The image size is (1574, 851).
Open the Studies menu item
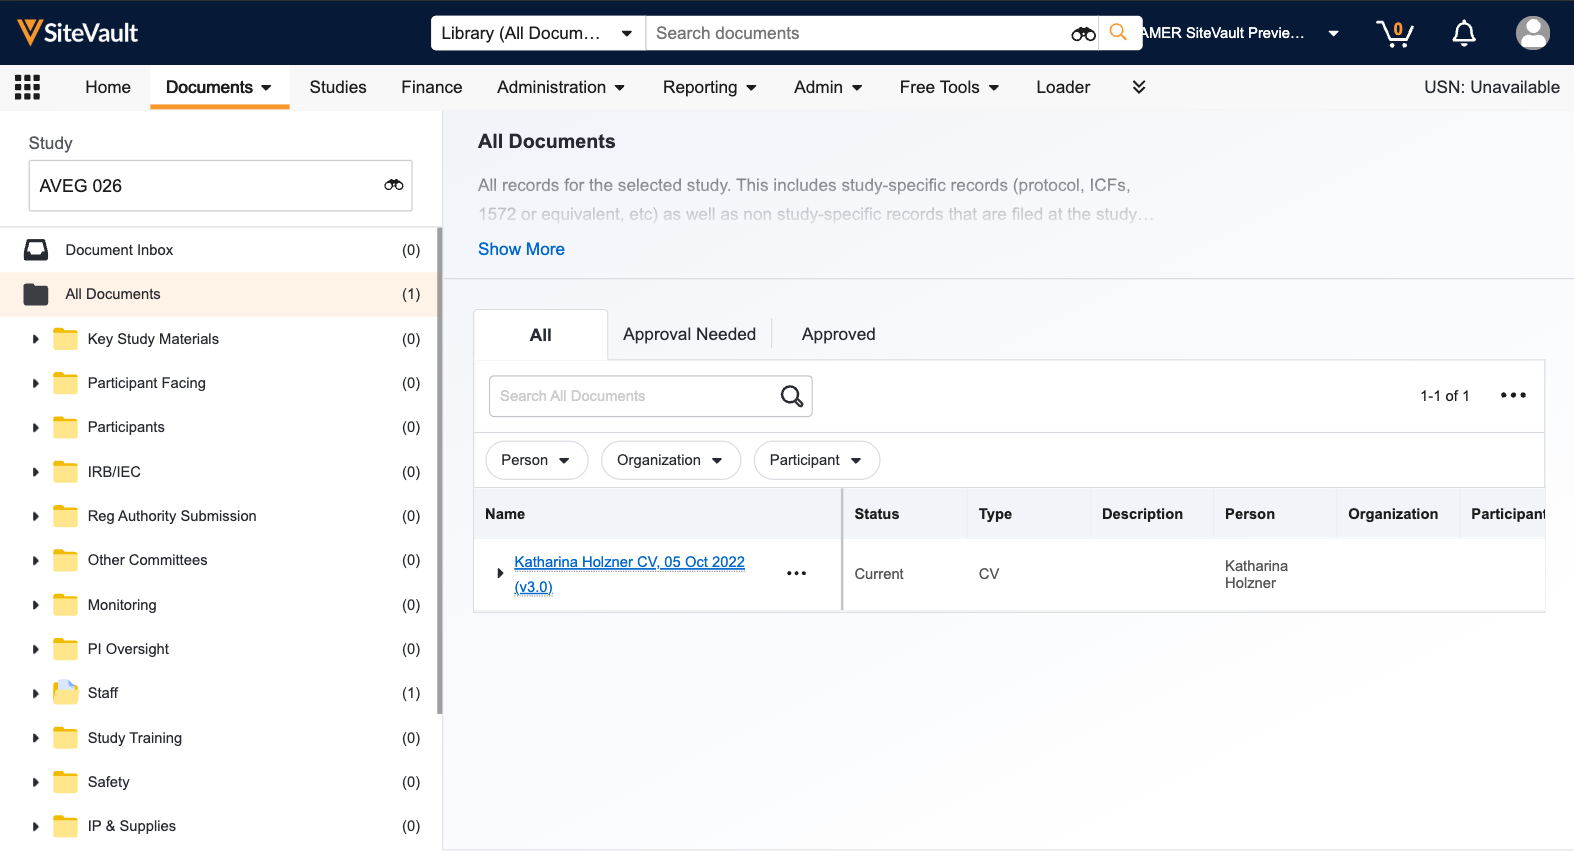tap(338, 87)
